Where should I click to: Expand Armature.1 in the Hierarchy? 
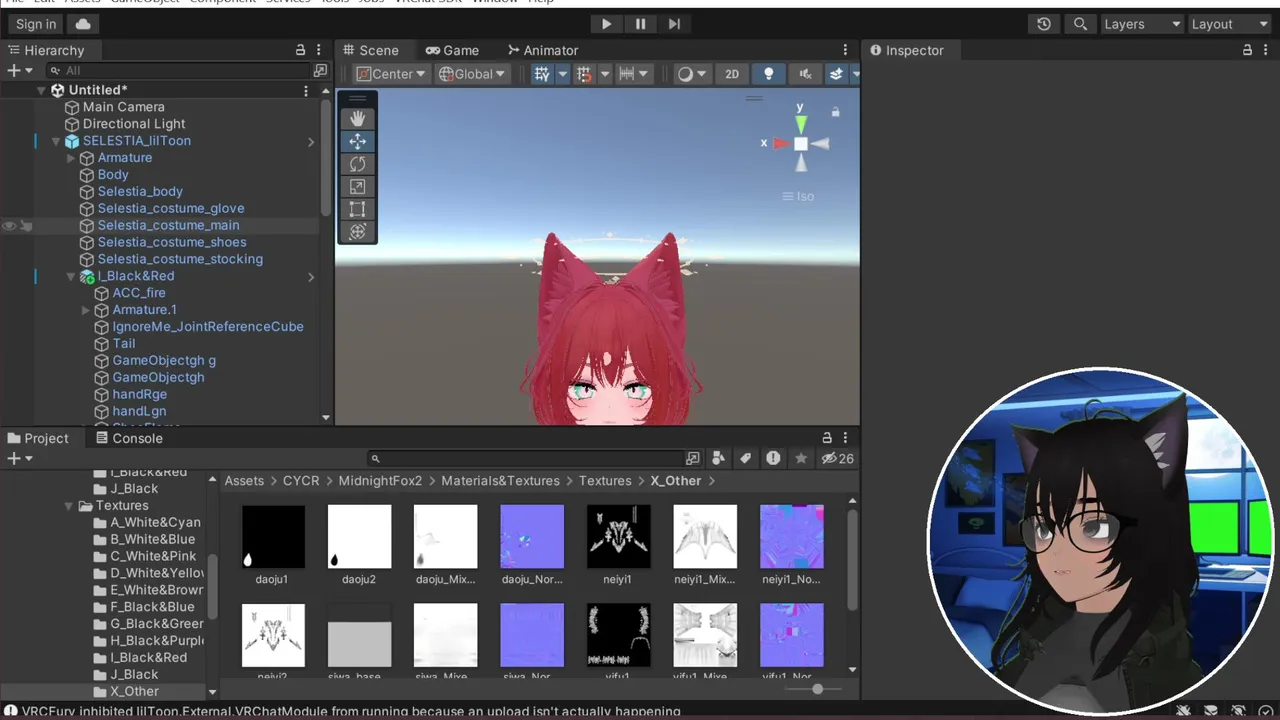(x=86, y=310)
